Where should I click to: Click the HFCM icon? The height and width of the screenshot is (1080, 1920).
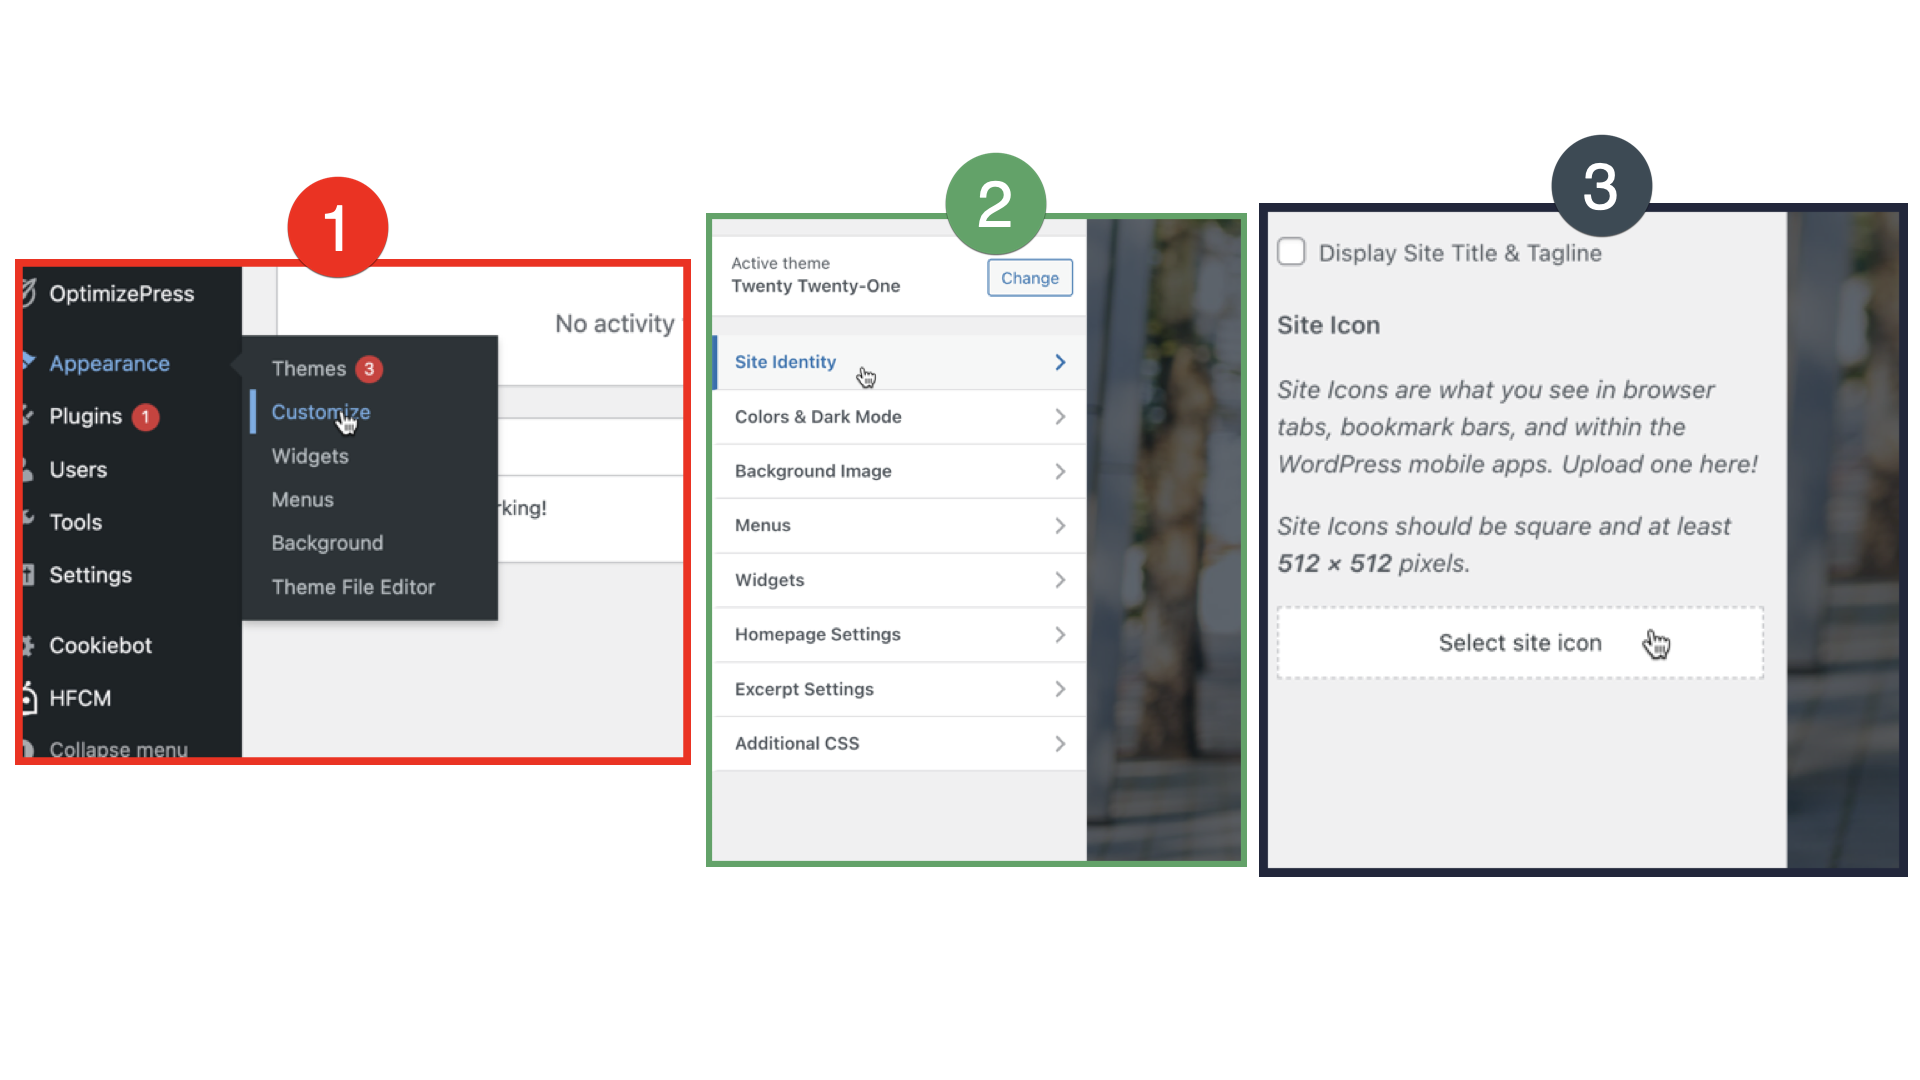pyautogui.click(x=29, y=698)
